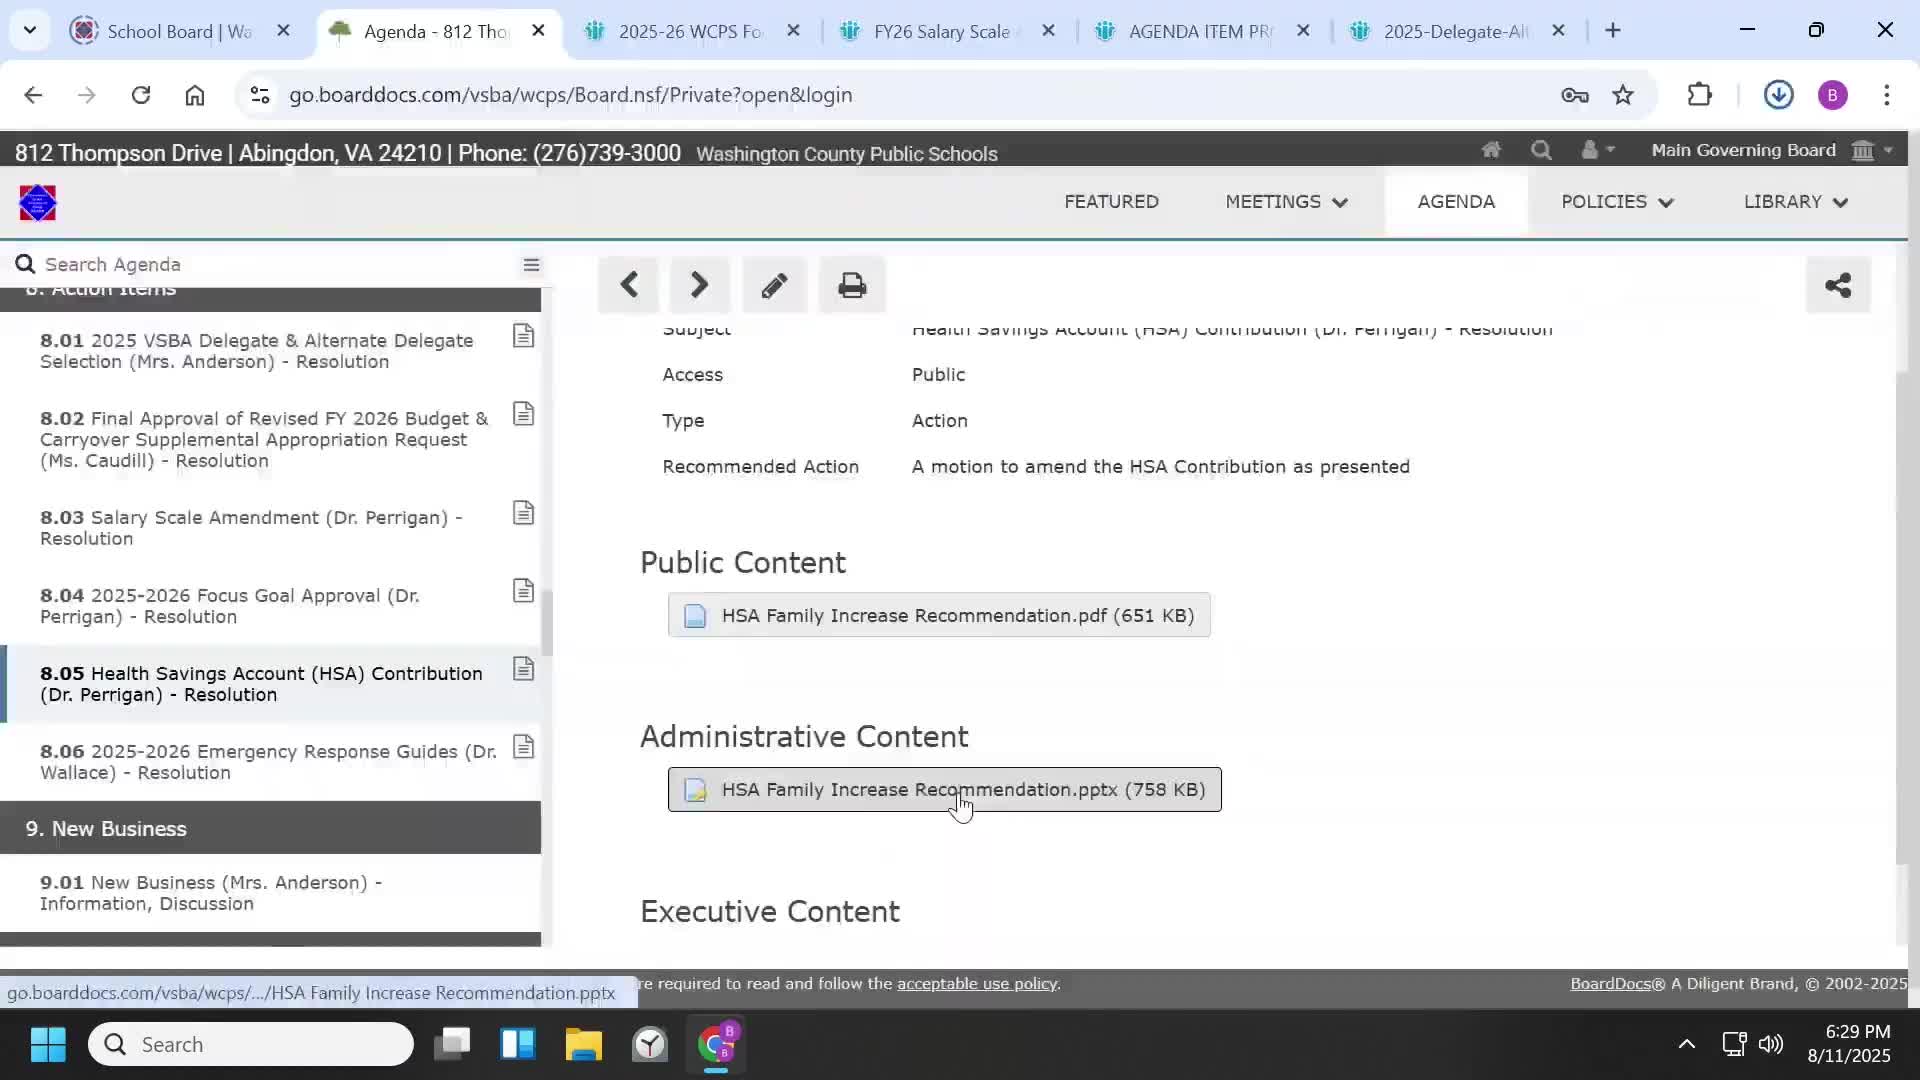Image resolution: width=1920 pixels, height=1080 pixels.
Task: Open File Explorer from the taskbar
Action: click(583, 1045)
